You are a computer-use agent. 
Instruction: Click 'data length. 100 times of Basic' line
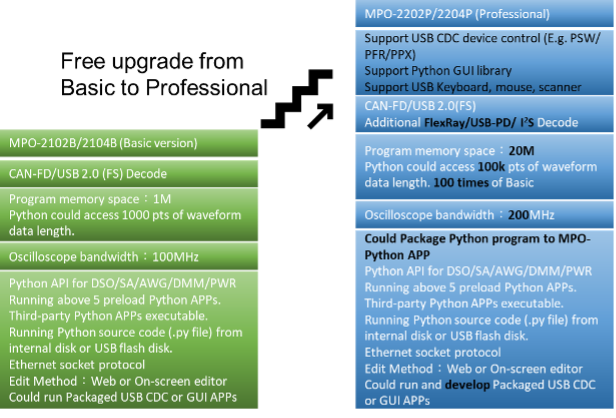tap(449, 183)
